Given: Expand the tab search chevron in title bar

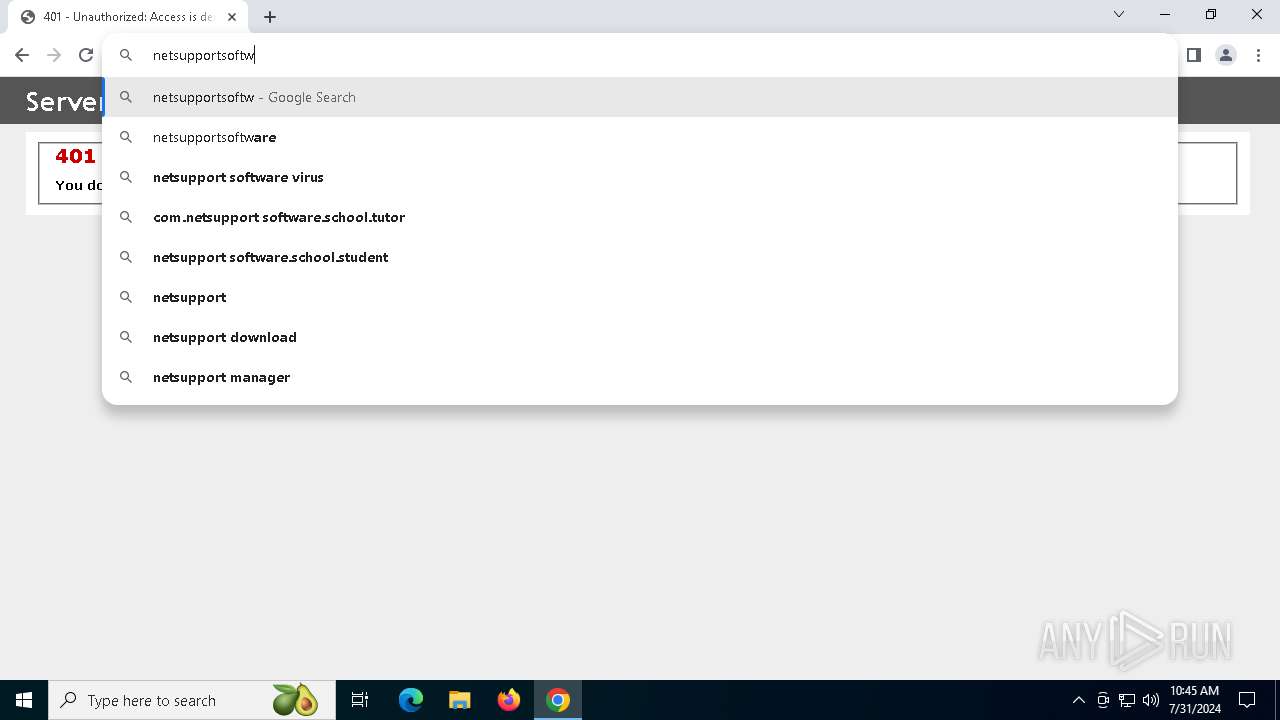Looking at the screenshot, I should coord(1119,14).
